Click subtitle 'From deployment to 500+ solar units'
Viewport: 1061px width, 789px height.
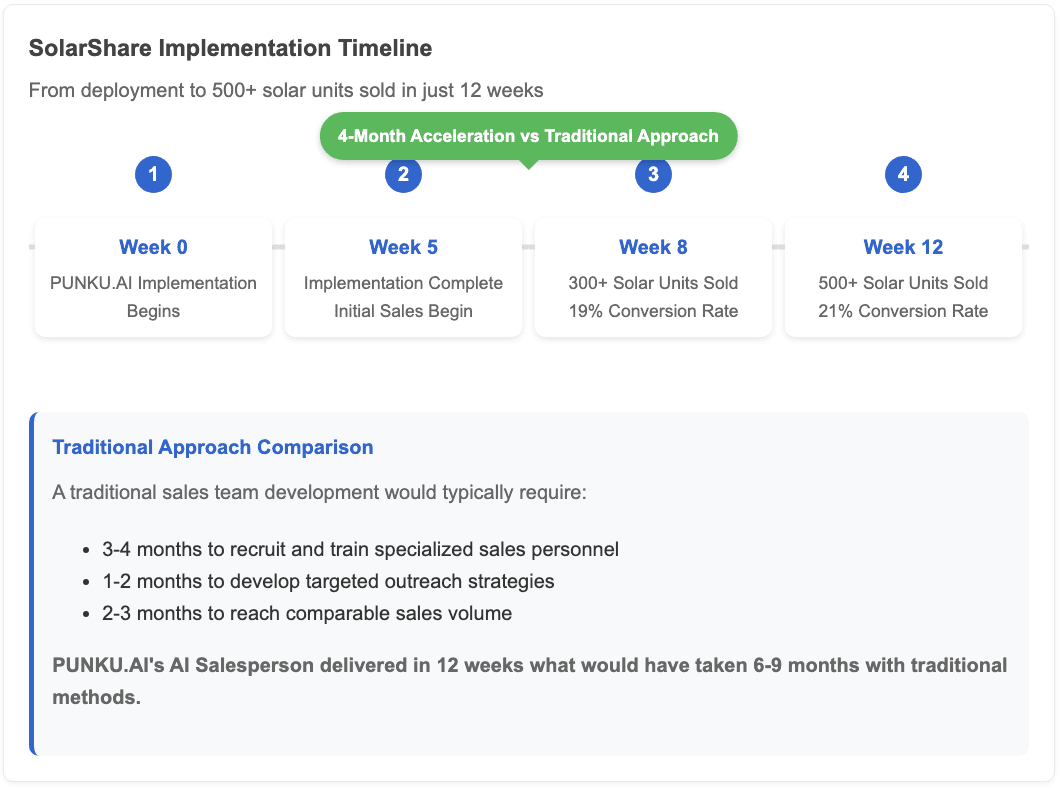pos(286,91)
